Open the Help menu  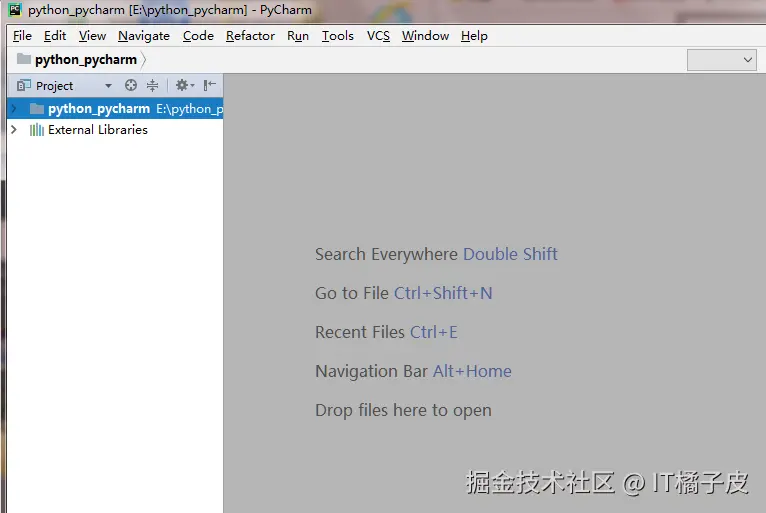coord(474,36)
